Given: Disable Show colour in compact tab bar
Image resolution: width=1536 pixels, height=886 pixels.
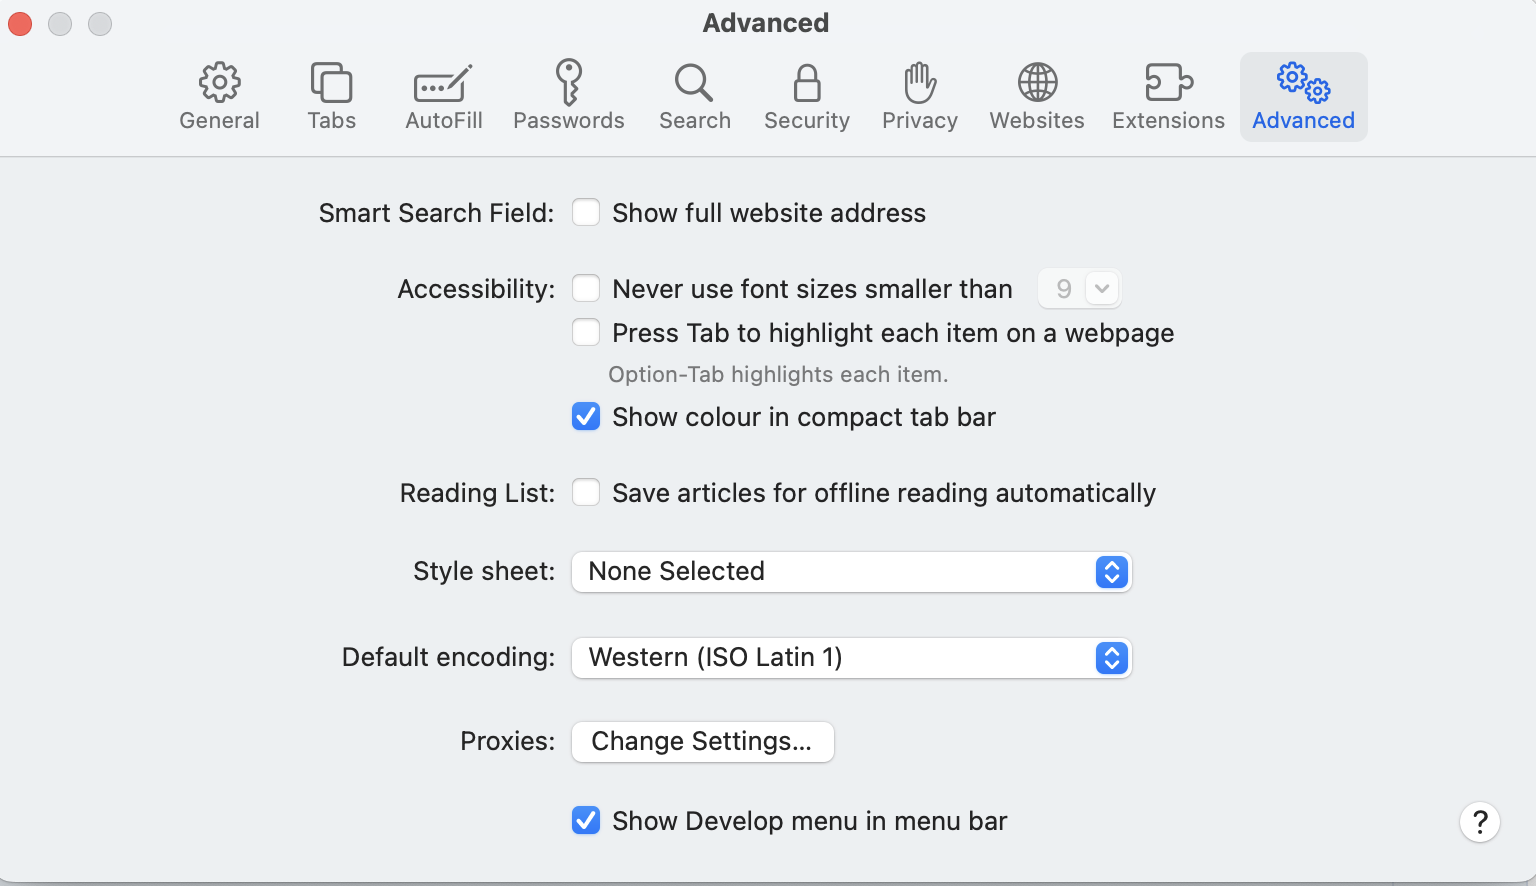Looking at the screenshot, I should pos(586,416).
